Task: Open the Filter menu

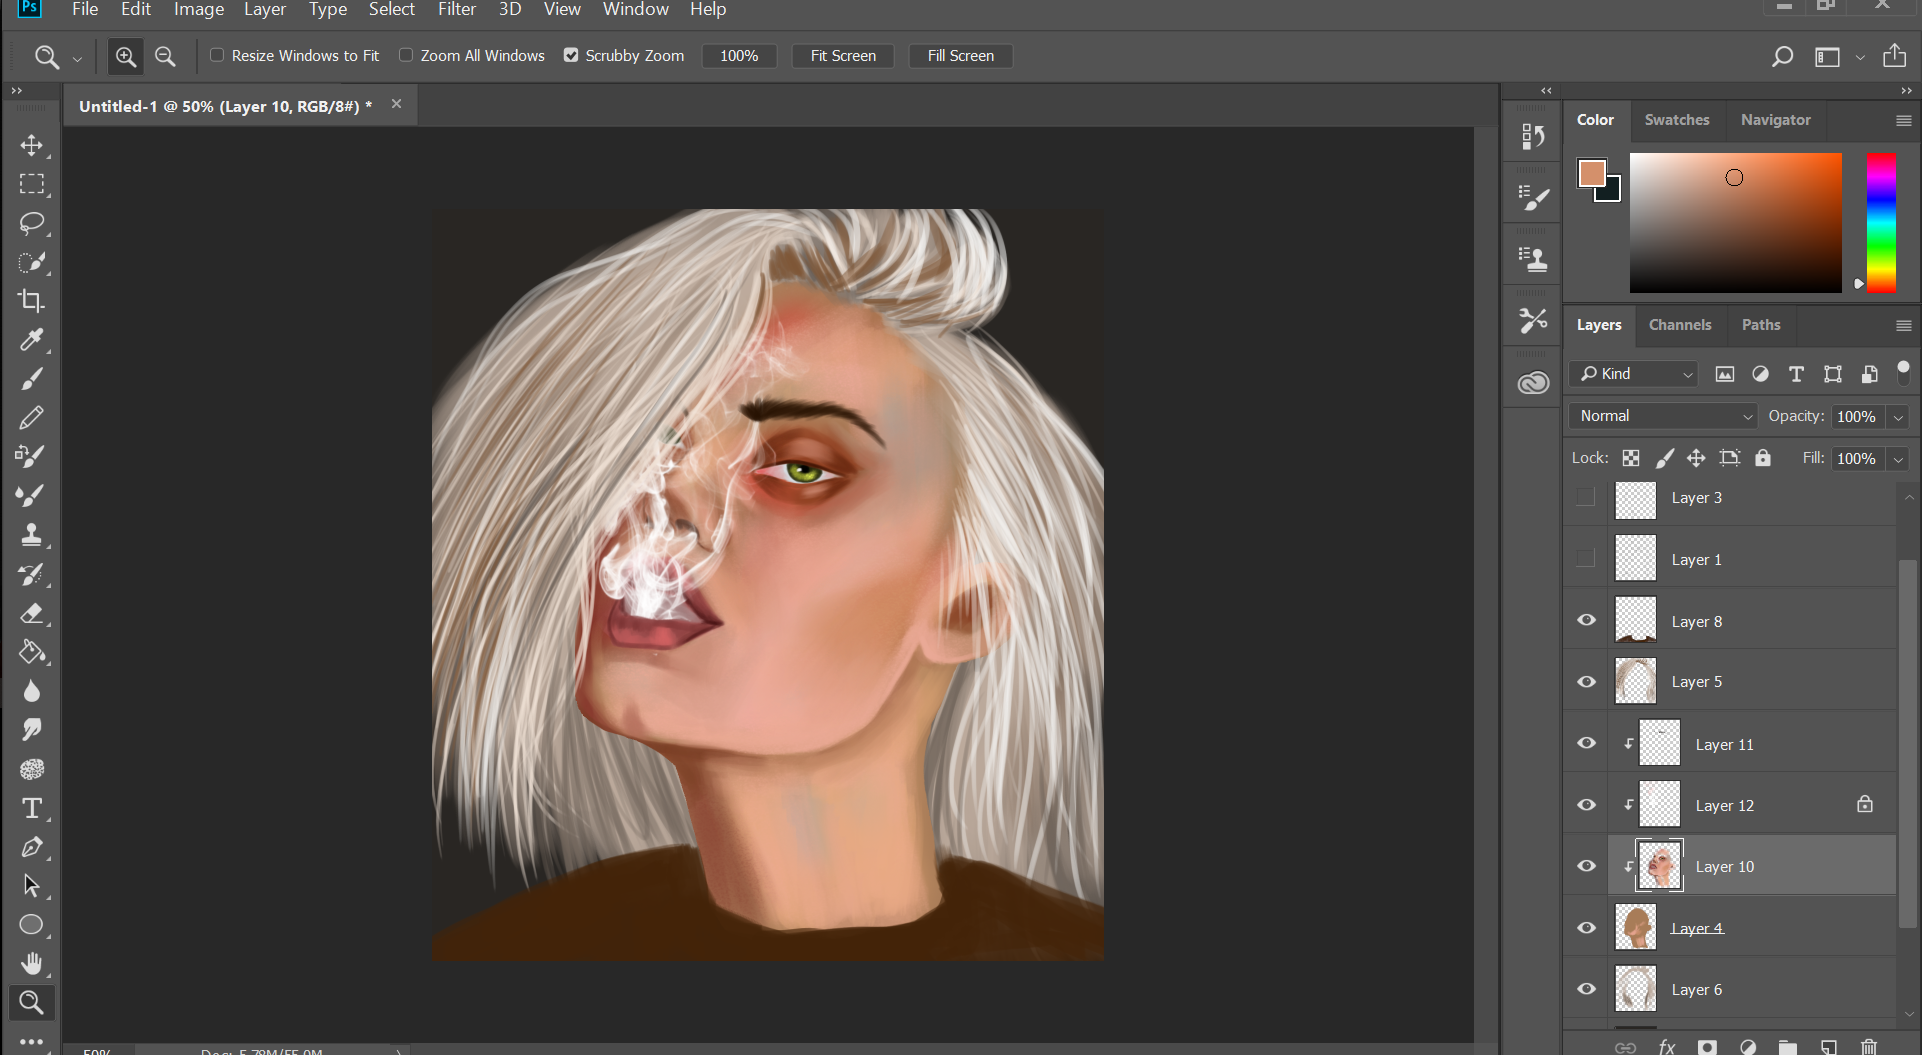Action: pyautogui.click(x=457, y=9)
